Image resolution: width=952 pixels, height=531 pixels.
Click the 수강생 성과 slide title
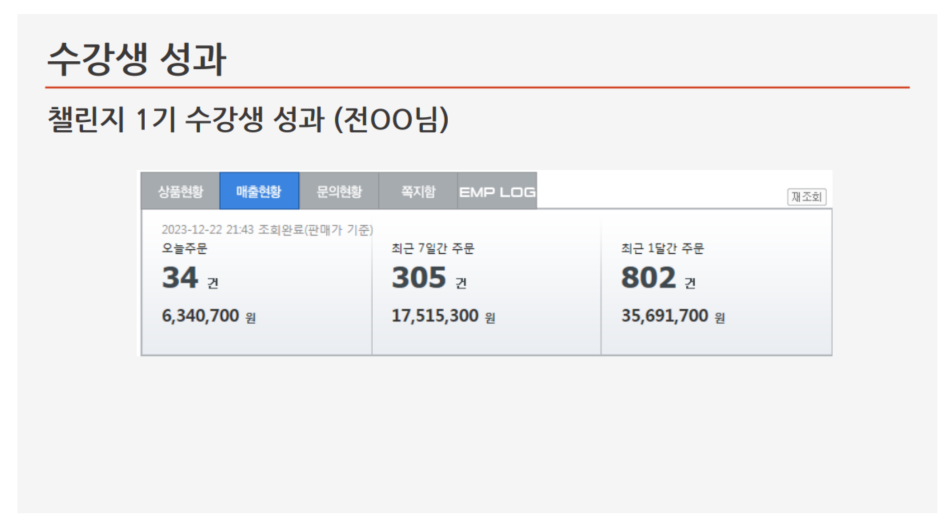pyautogui.click(x=136, y=60)
